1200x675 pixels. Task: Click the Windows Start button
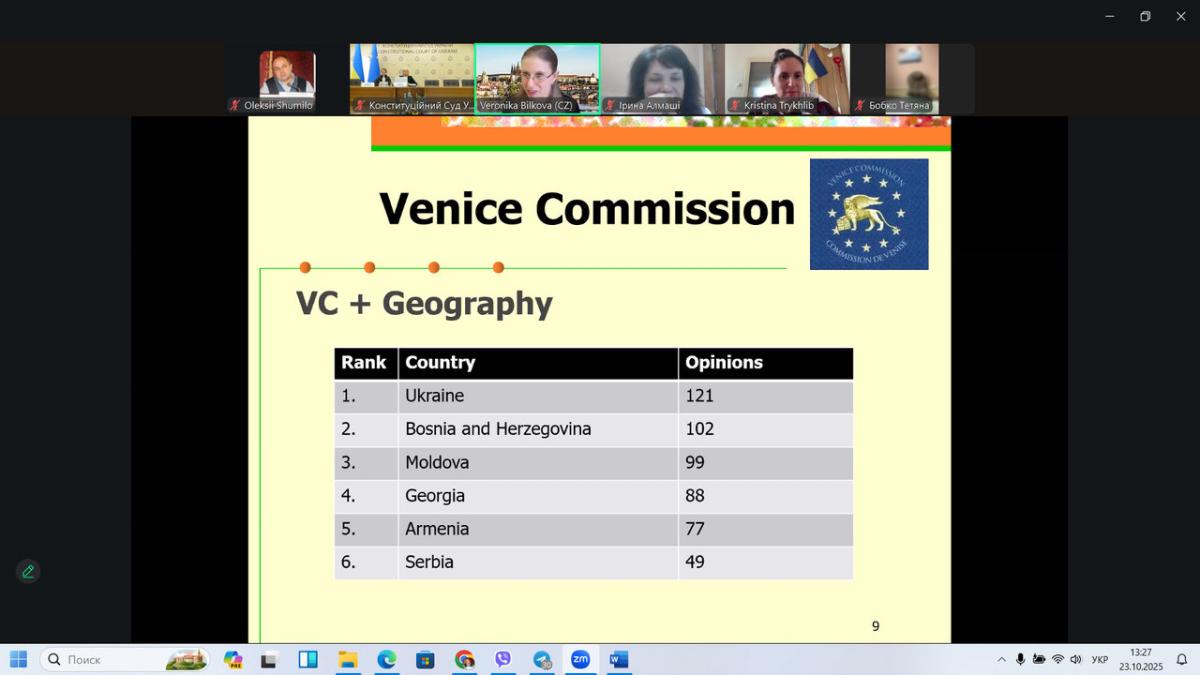pos(18,659)
